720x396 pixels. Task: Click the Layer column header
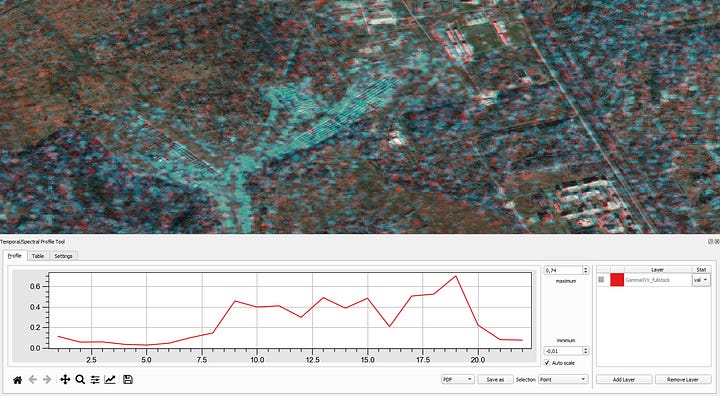point(658,270)
